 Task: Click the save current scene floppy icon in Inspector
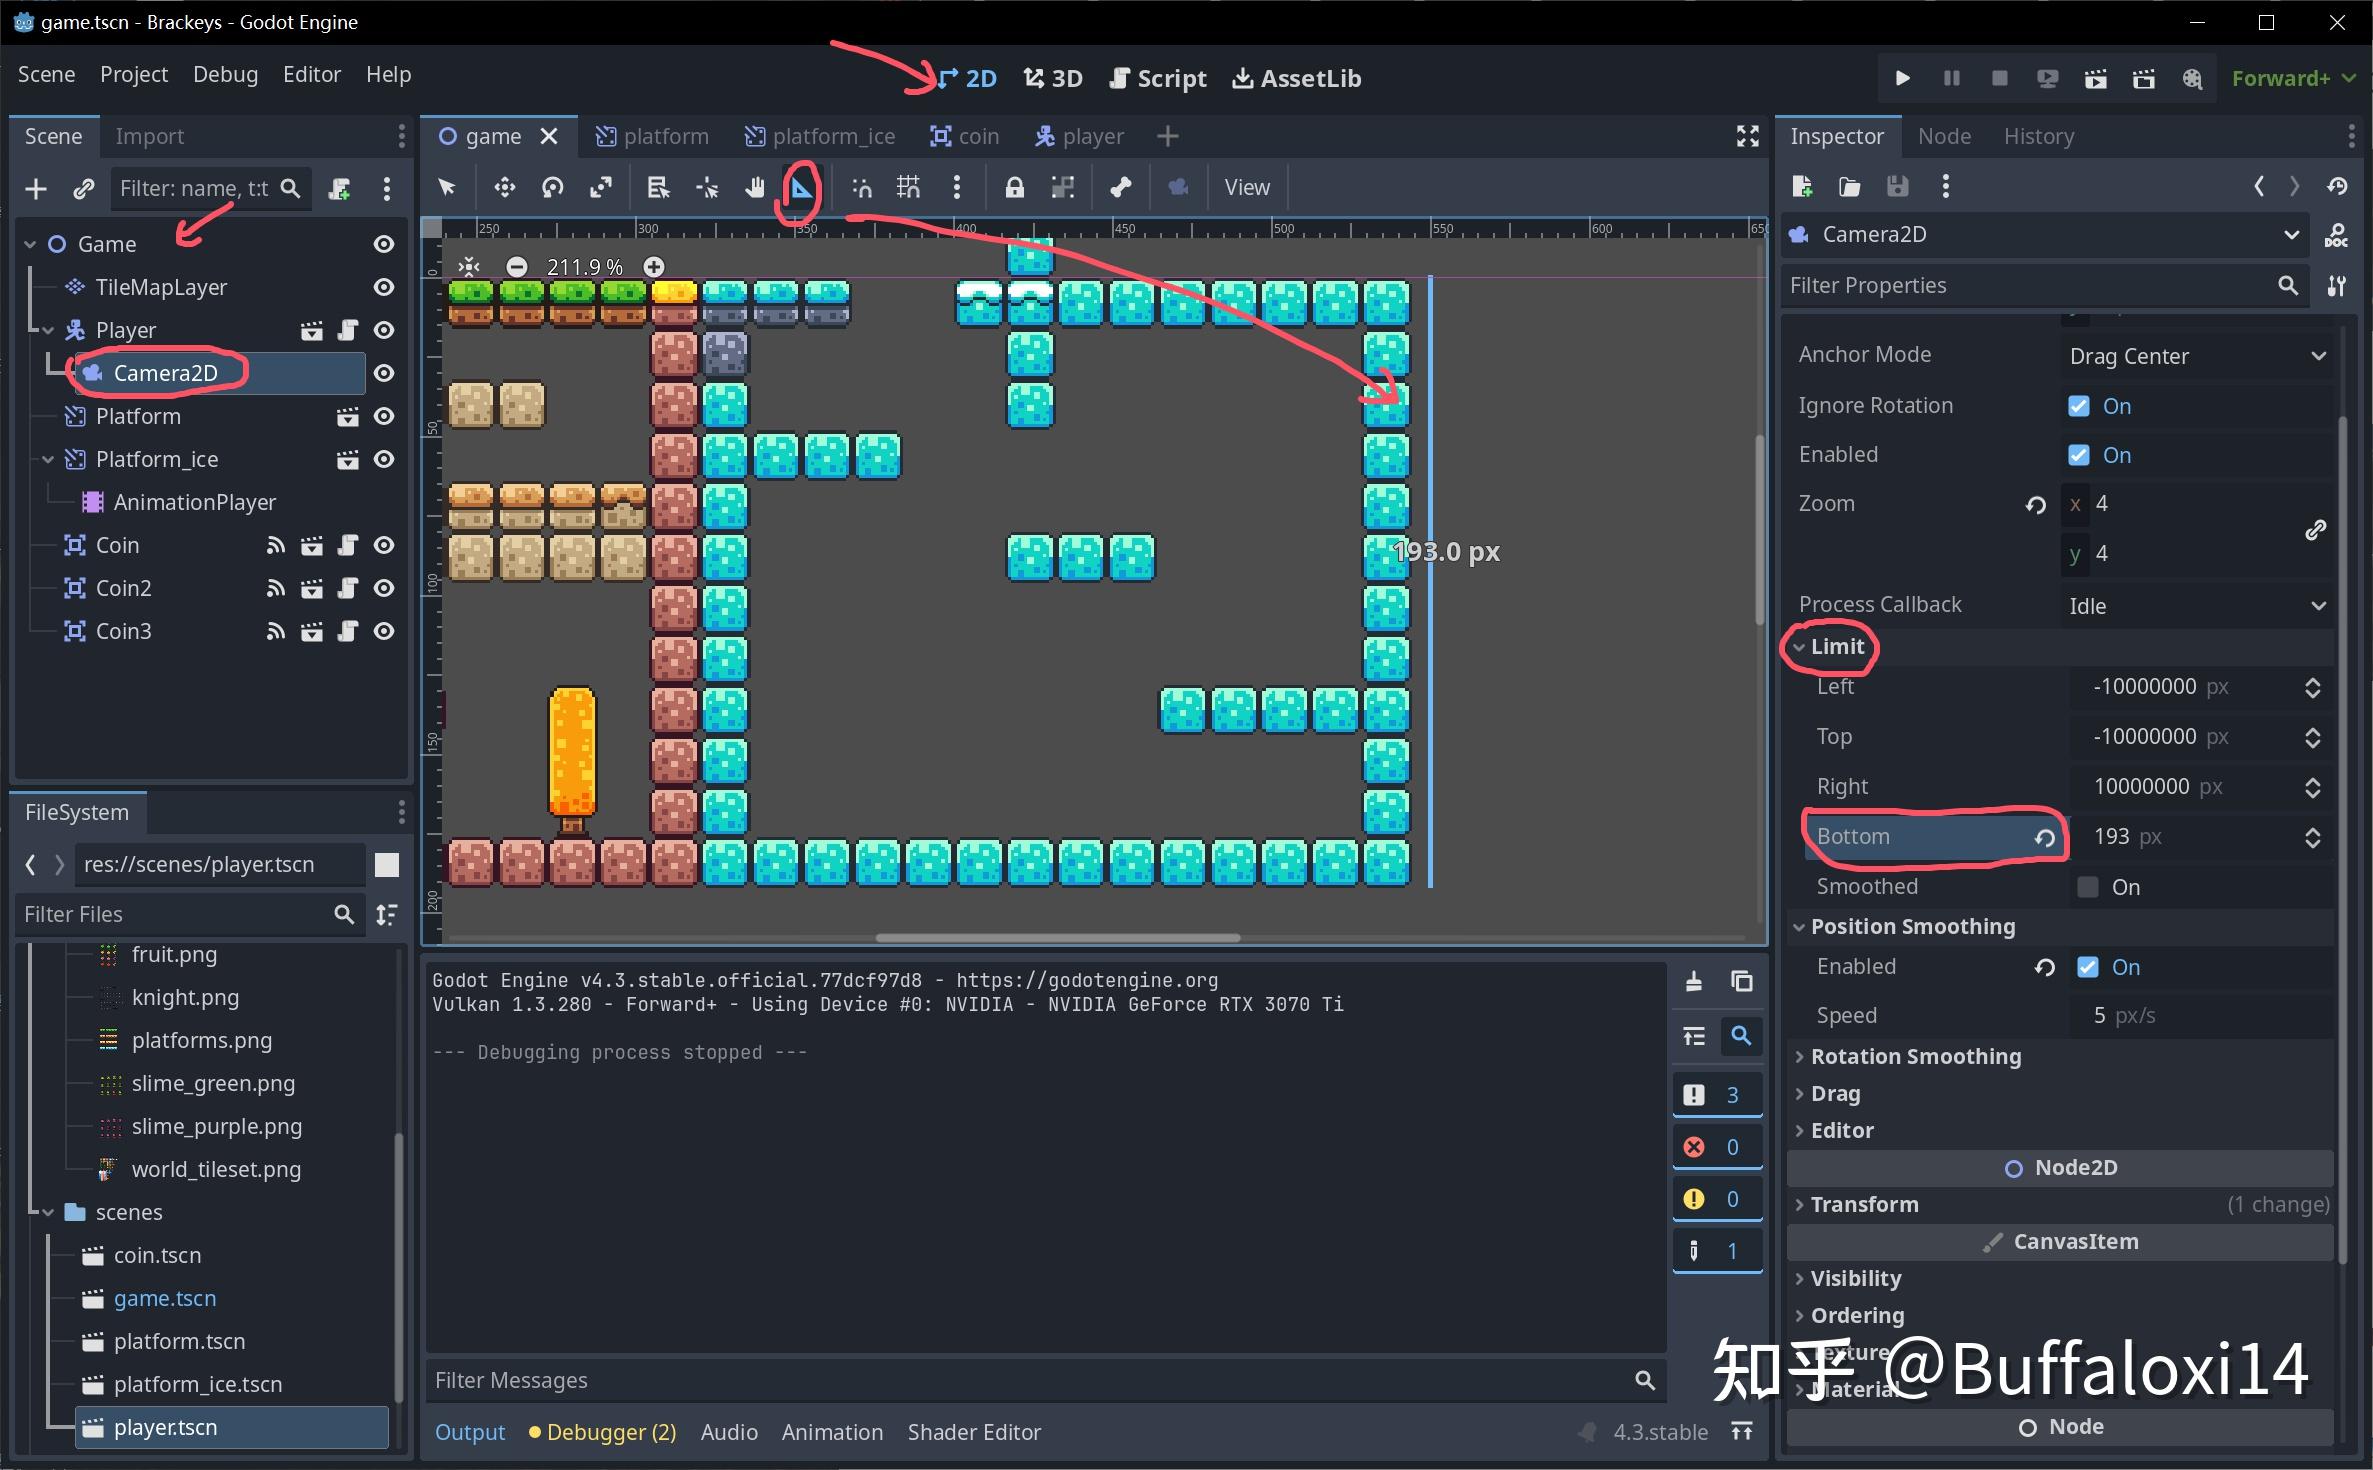(1897, 187)
